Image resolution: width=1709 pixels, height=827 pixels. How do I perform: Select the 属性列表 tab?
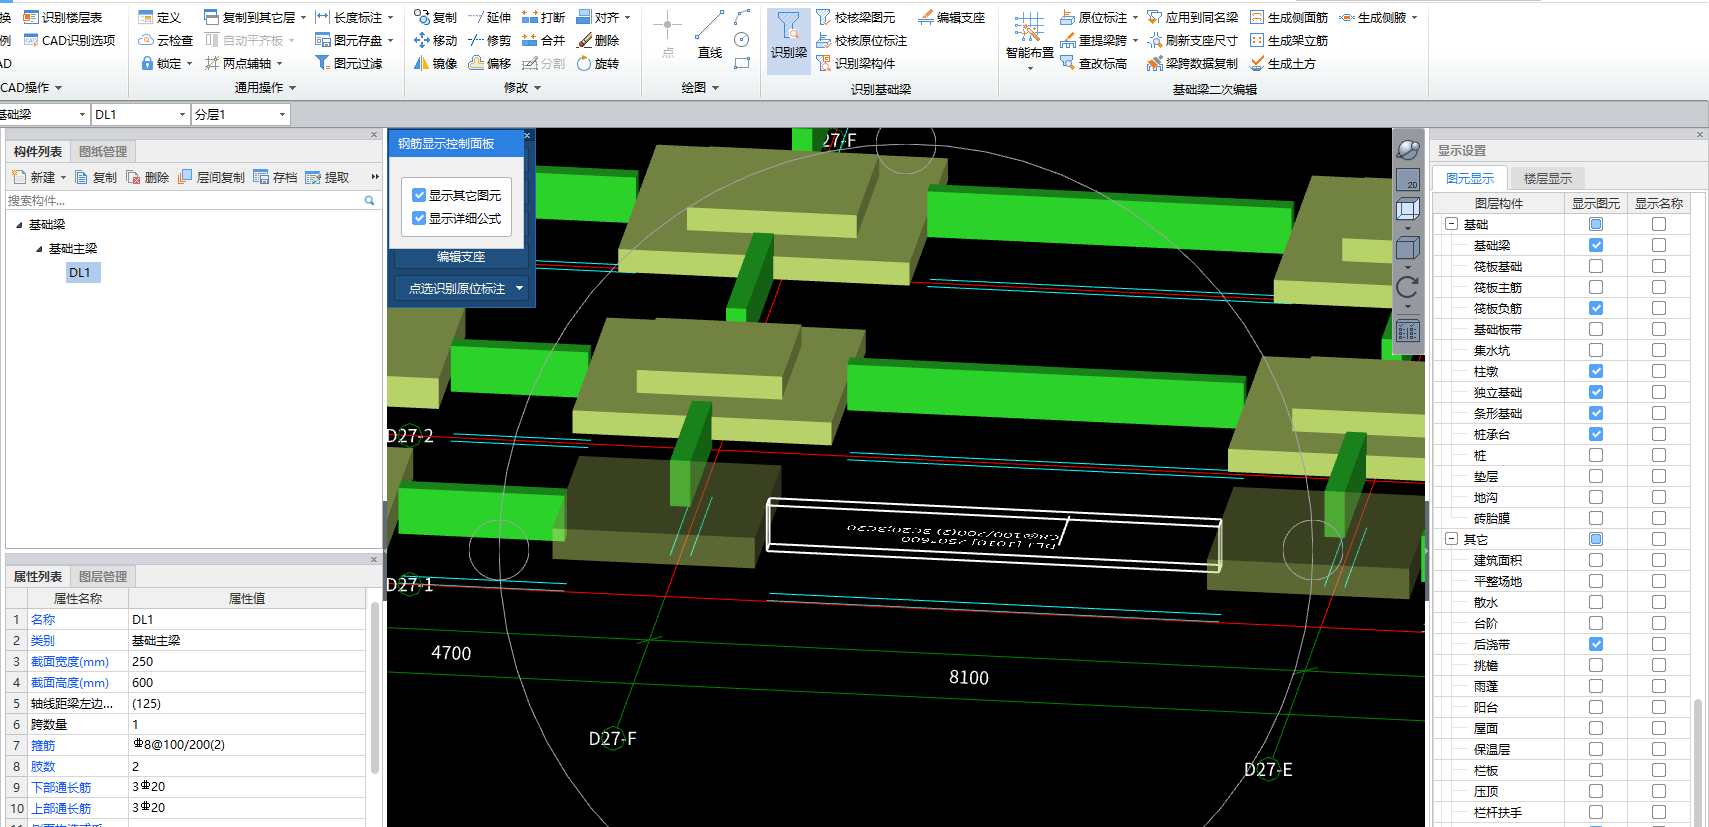[x=38, y=577]
